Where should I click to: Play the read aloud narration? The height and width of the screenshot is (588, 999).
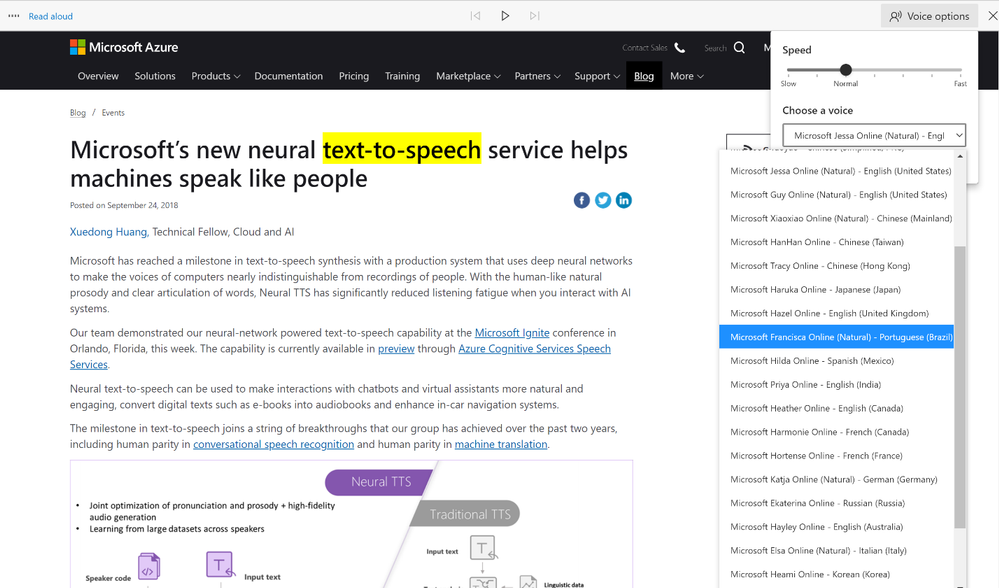click(505, 16)
